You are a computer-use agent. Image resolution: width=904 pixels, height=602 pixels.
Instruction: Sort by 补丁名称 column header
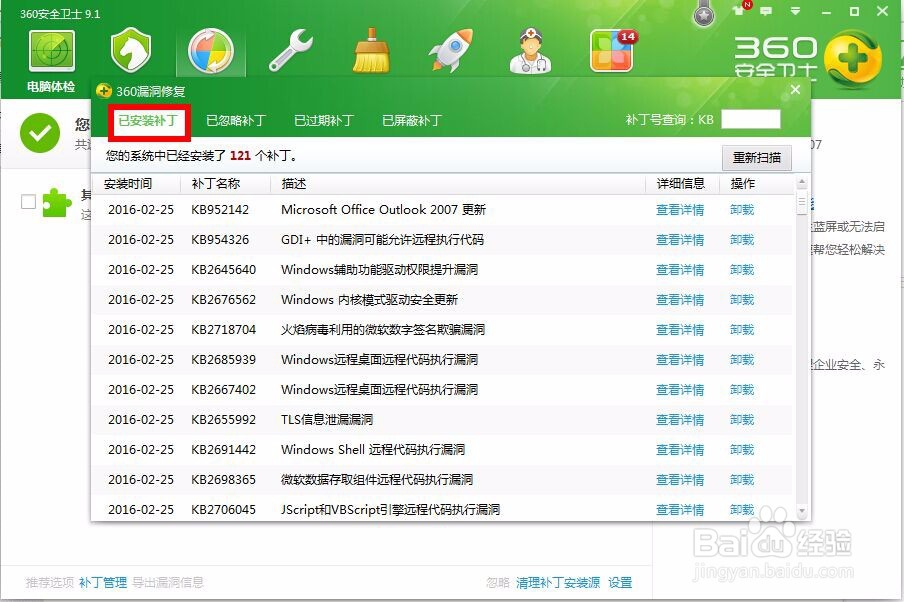216,183
